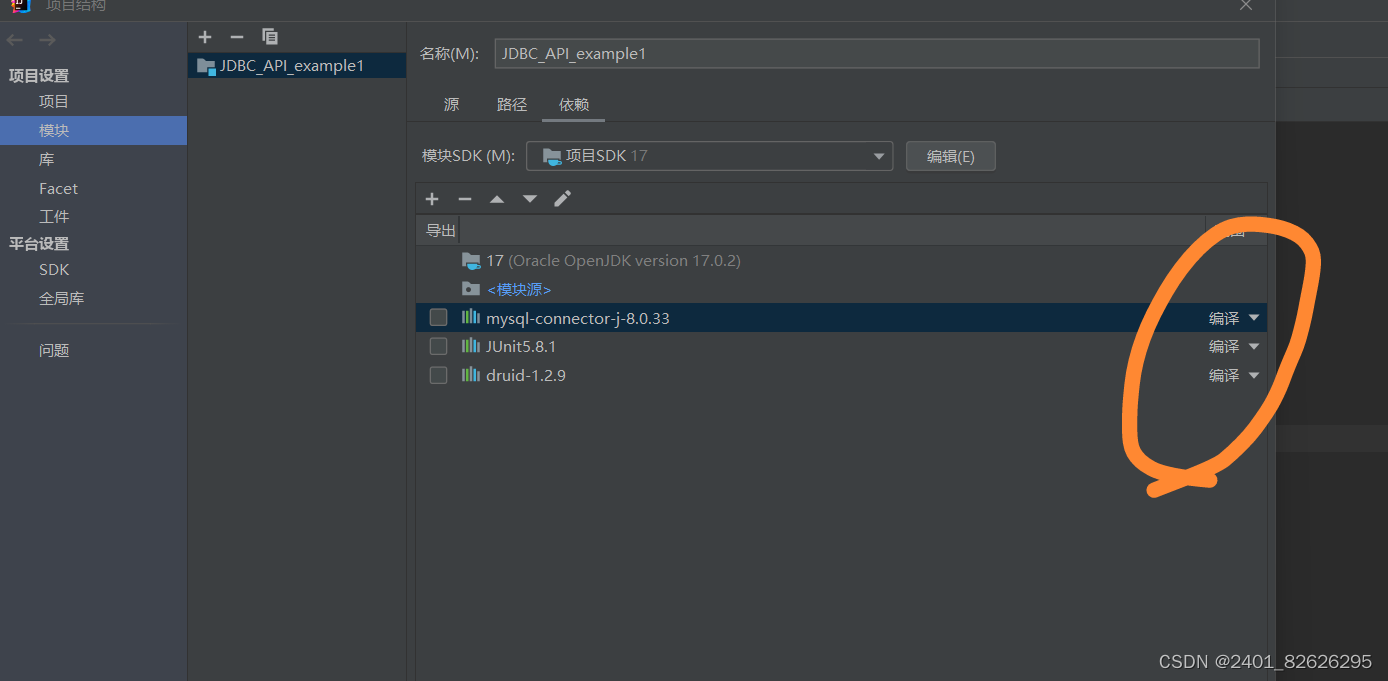Check the export box for druid-1.2.9
The width and height of the screenshot is (1388, 681).
(437, 375)
